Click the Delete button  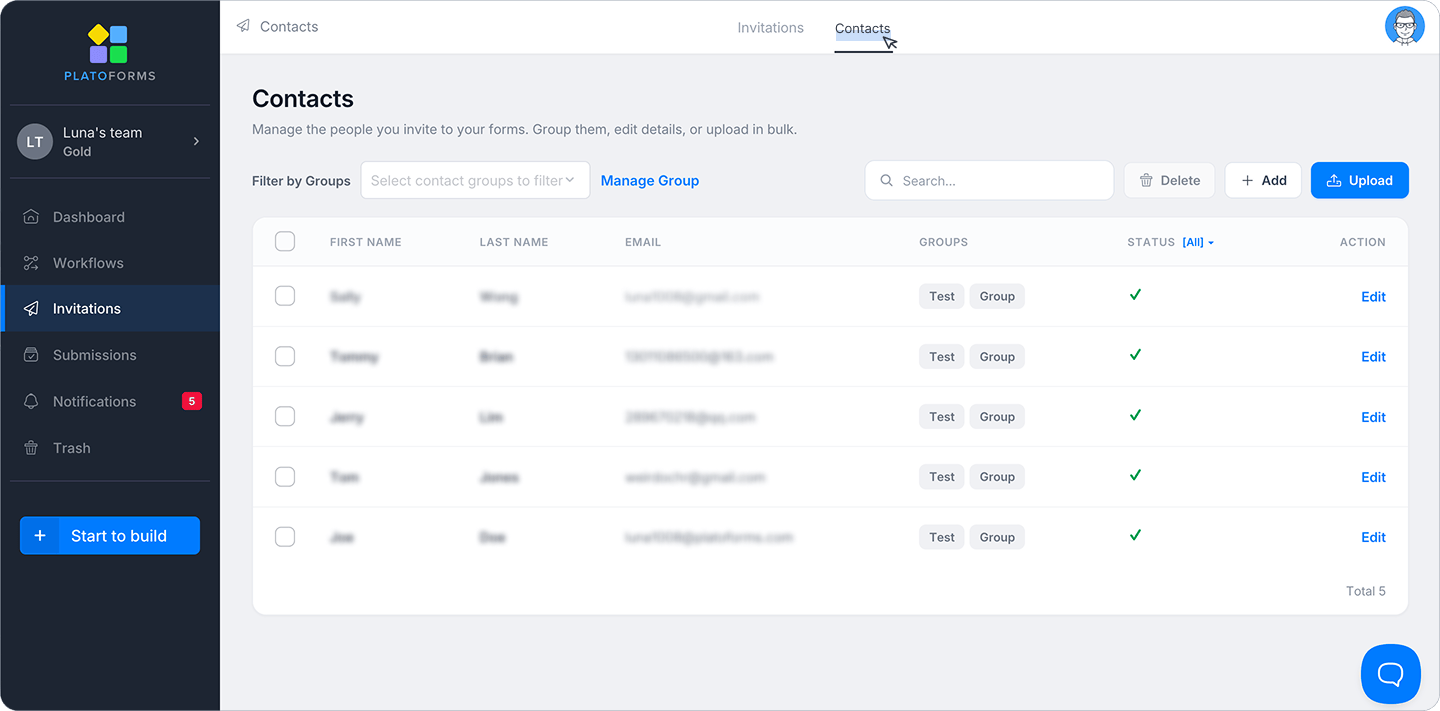click(1170, 180)
